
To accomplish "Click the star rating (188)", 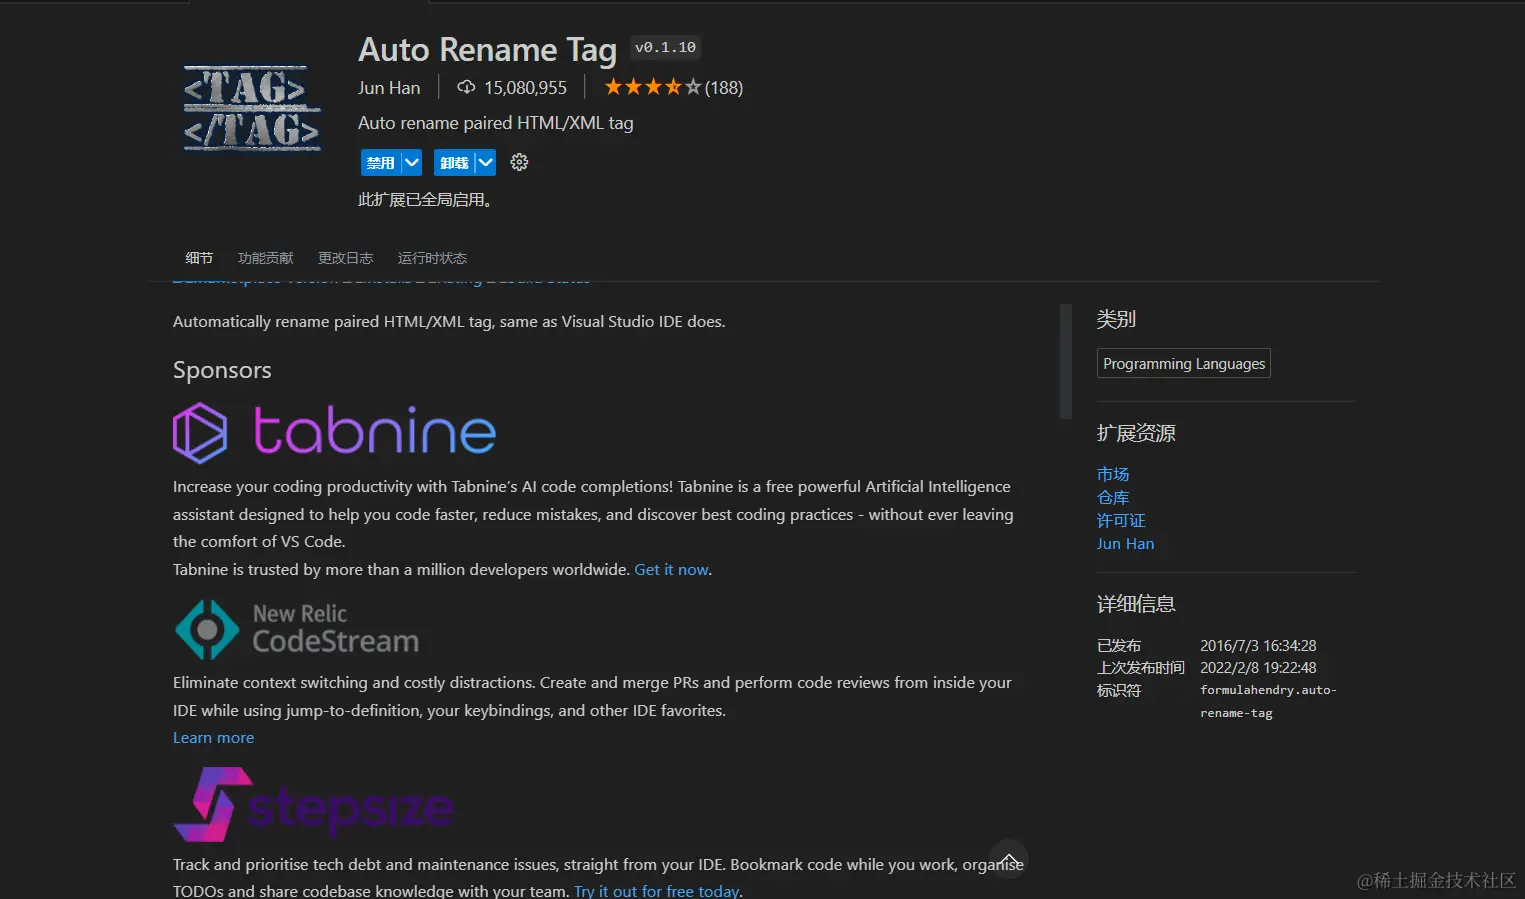I will coord(673,87).
